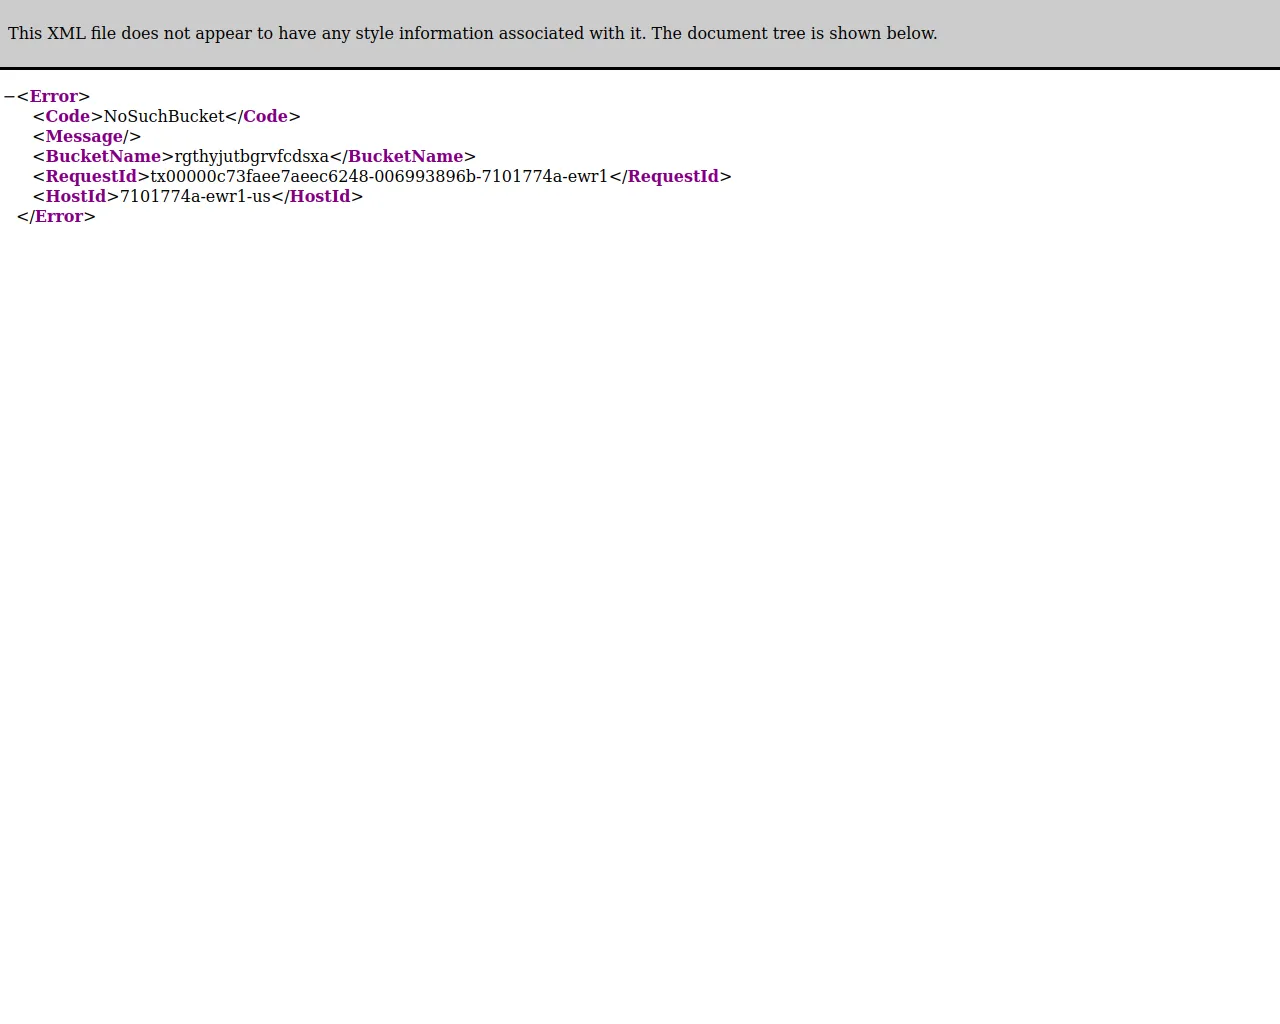Click the closing HostId tag
The width and height of the screenshot is (1280, 1024).
pos(320,196)
